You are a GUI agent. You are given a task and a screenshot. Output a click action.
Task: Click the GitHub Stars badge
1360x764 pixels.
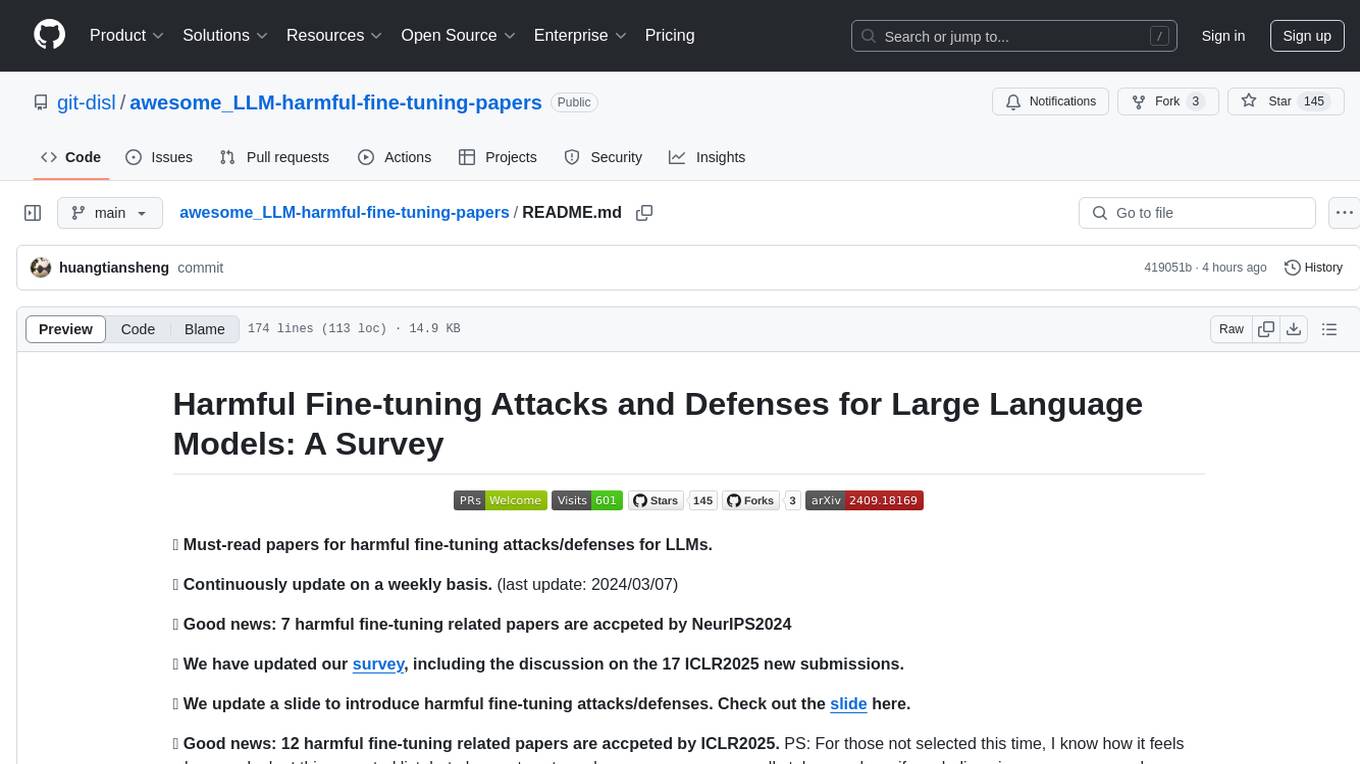pyautogui.click(x=656, y=500)
